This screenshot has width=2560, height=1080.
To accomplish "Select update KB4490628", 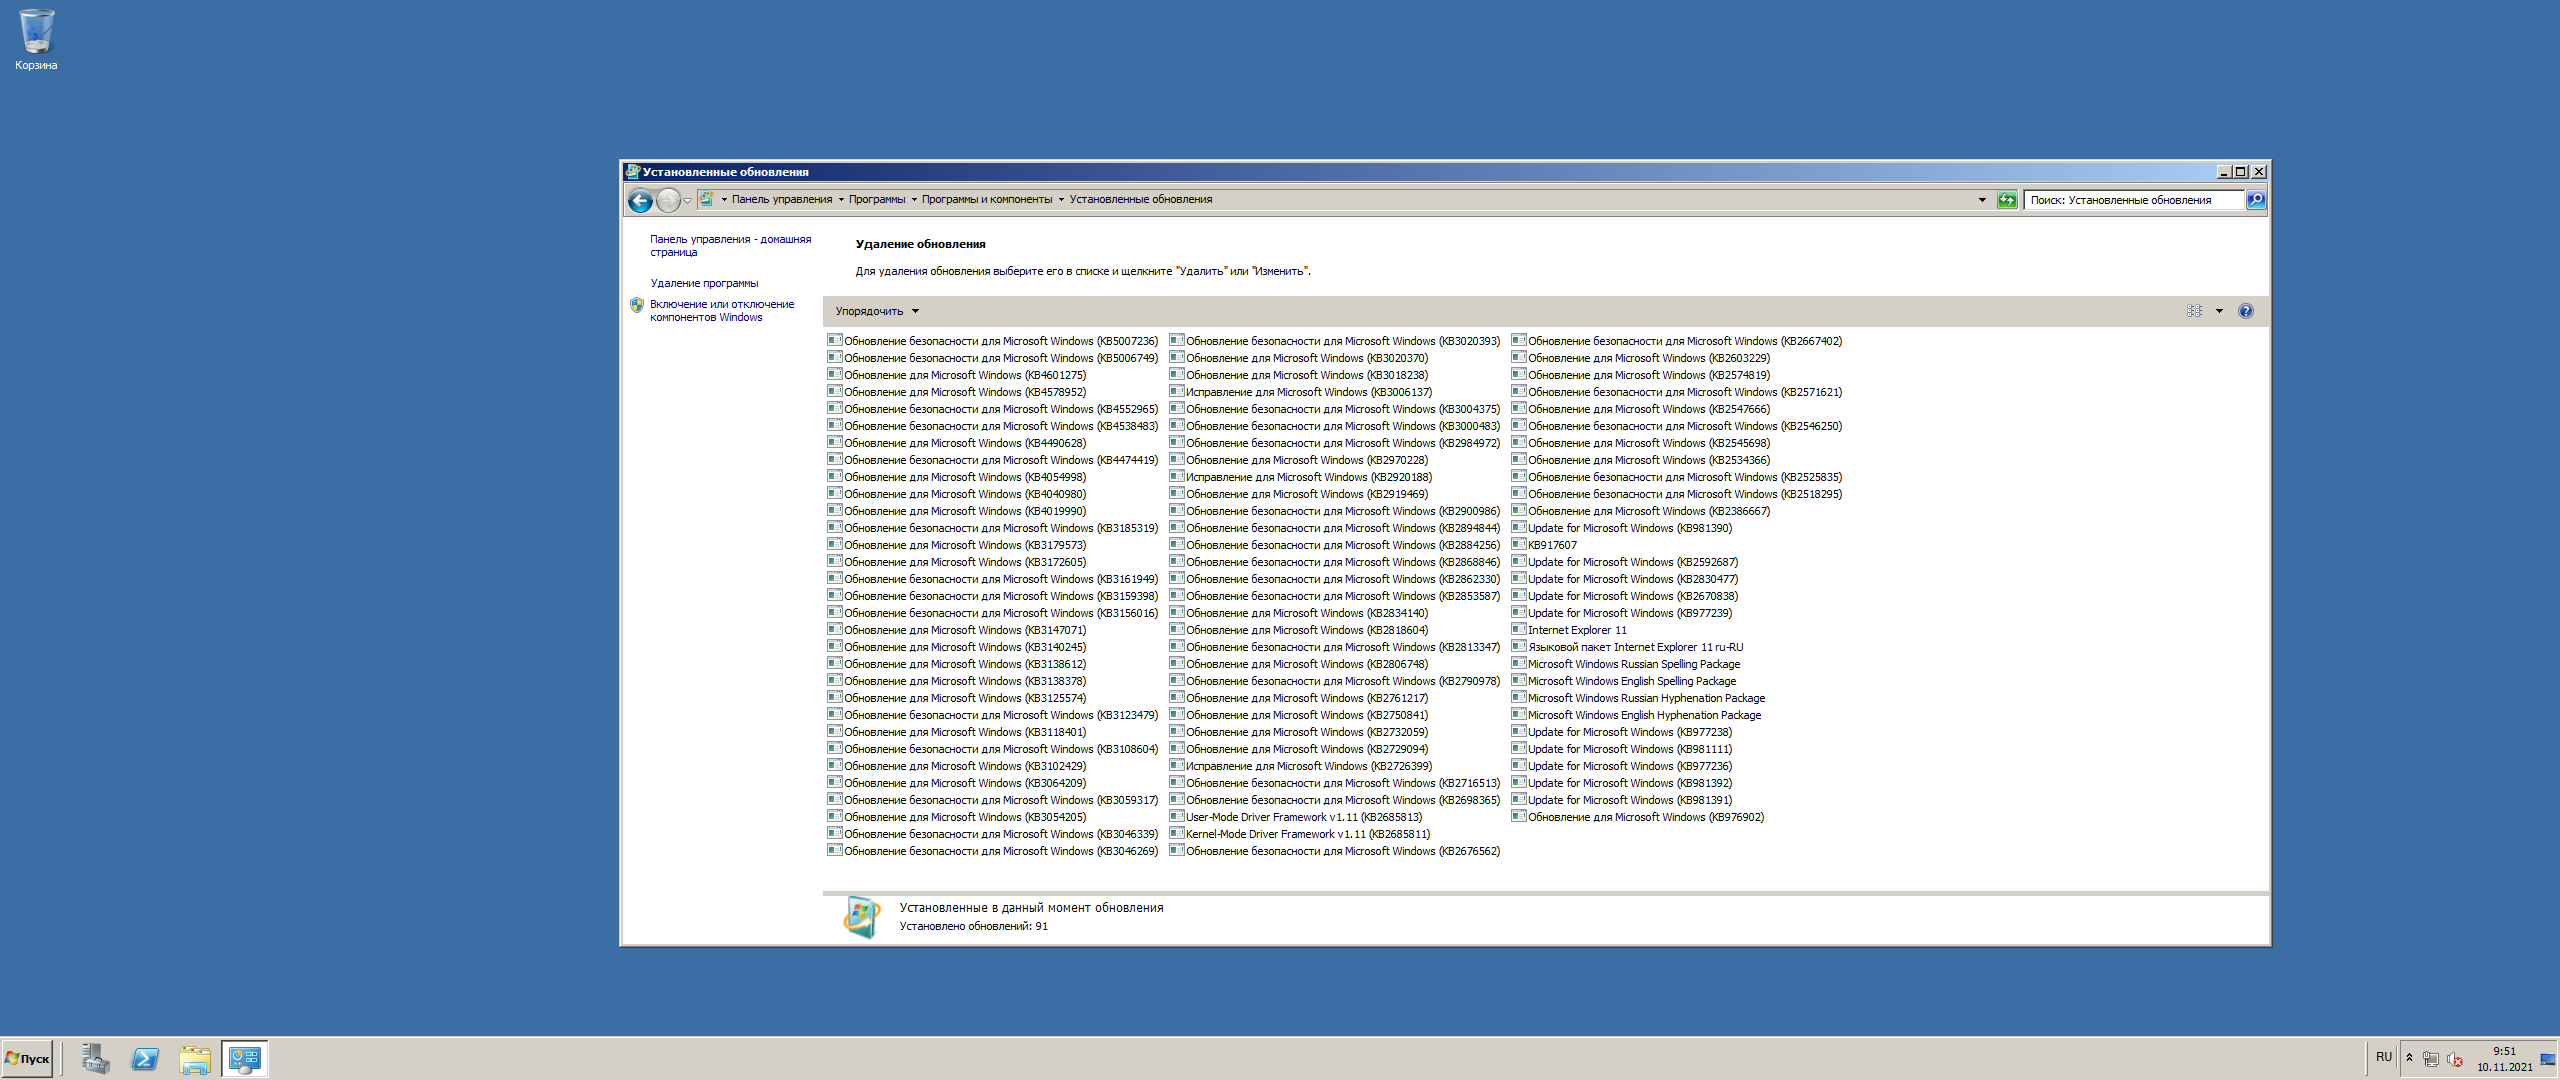I will [x=957, y=443].
